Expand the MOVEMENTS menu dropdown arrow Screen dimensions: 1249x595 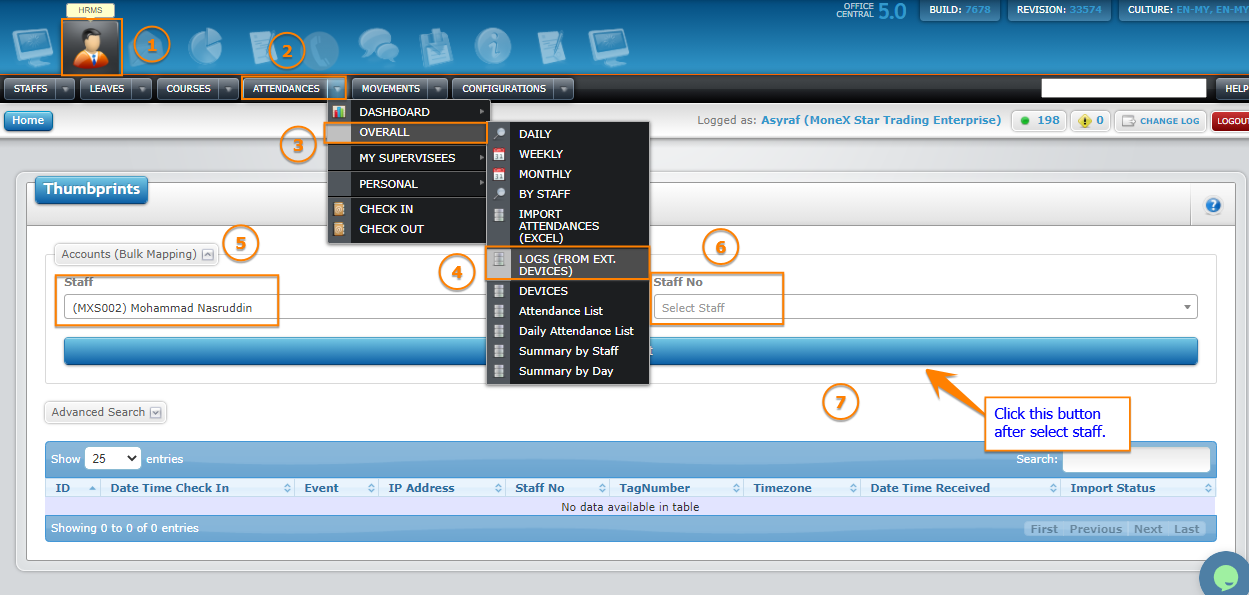(438, 89)
